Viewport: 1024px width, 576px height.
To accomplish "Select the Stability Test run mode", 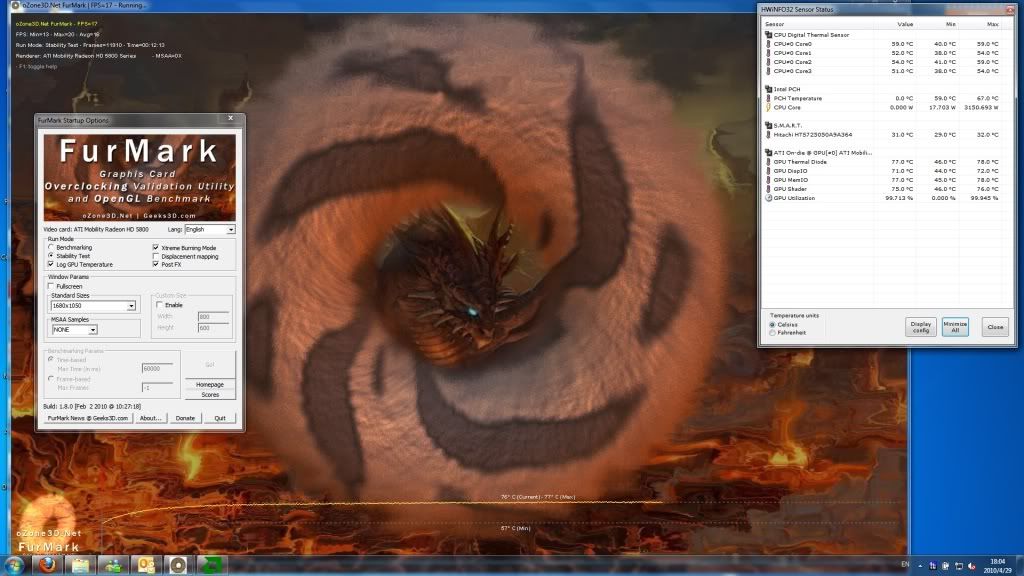I will pyautogui.click(x=51, y=256).
